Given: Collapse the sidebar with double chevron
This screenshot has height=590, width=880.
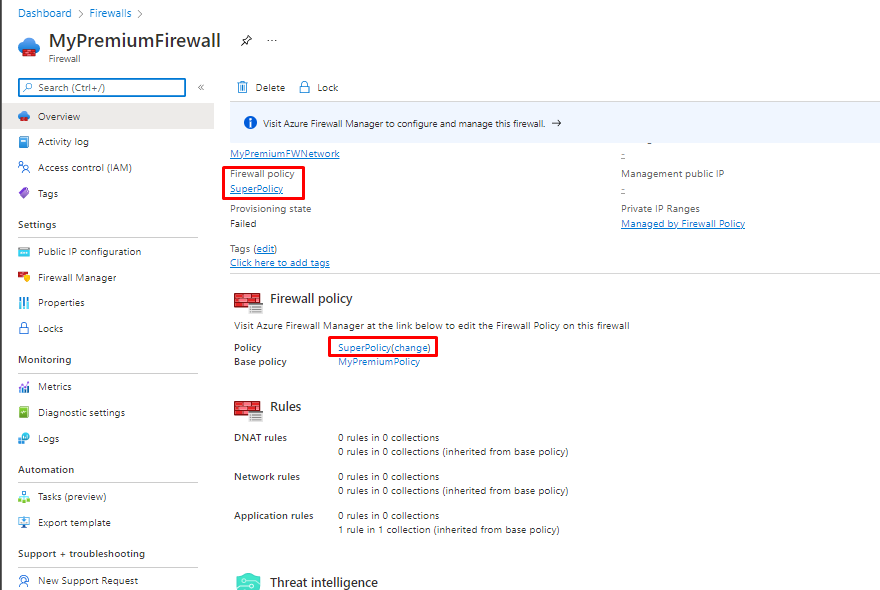Looking at the screenshot, I should [x=201, y=88].
